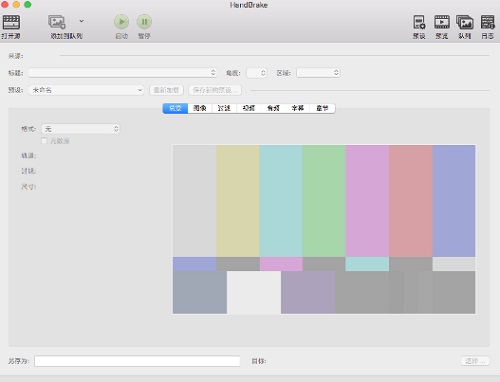Start encoding with the green play button
Viewport: 500px width, 382px height.
pos(121,22)
